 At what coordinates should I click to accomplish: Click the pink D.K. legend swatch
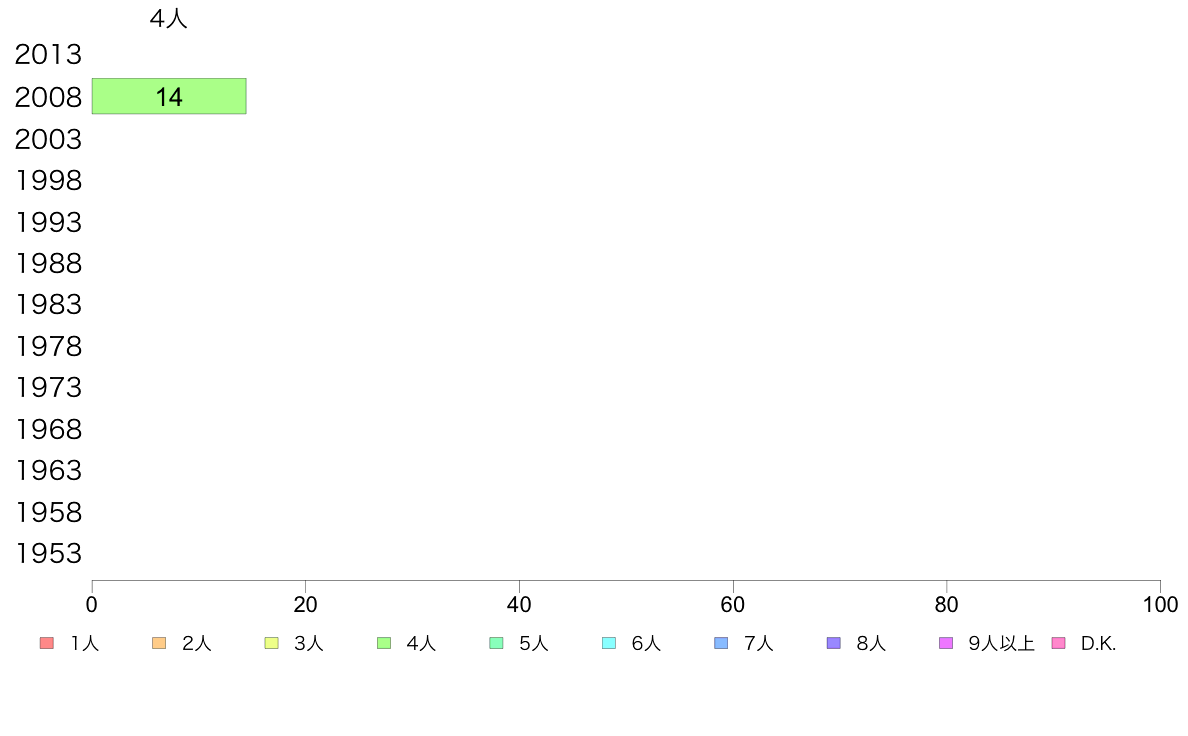1059,643
